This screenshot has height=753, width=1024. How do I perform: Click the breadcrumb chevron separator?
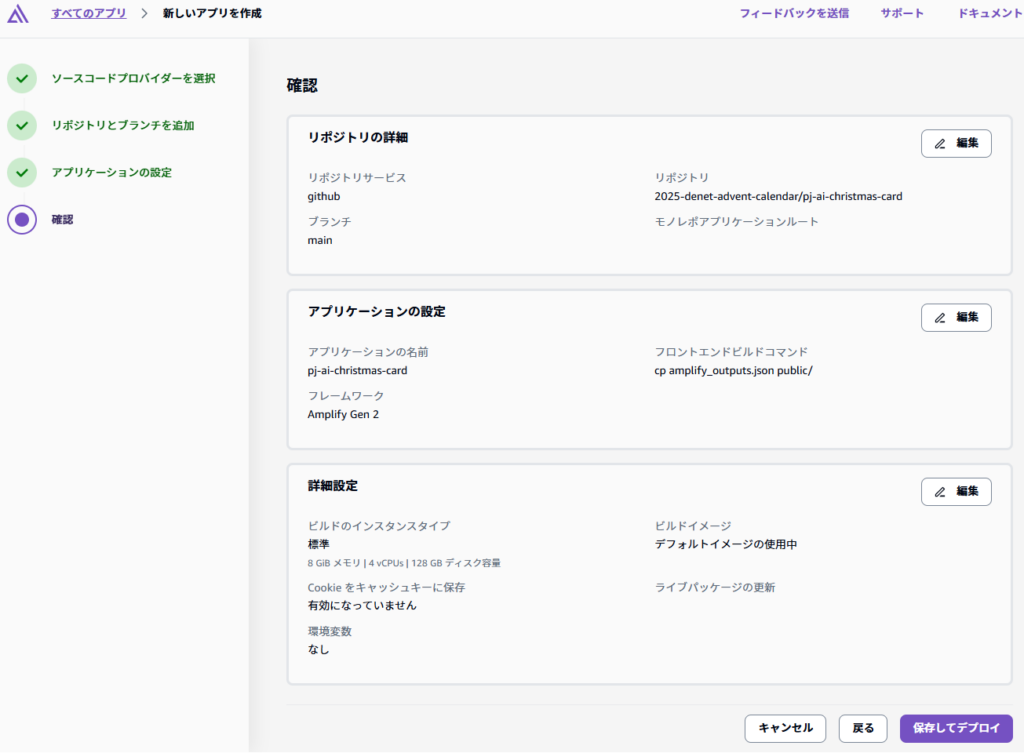click(x=144, y=14)
